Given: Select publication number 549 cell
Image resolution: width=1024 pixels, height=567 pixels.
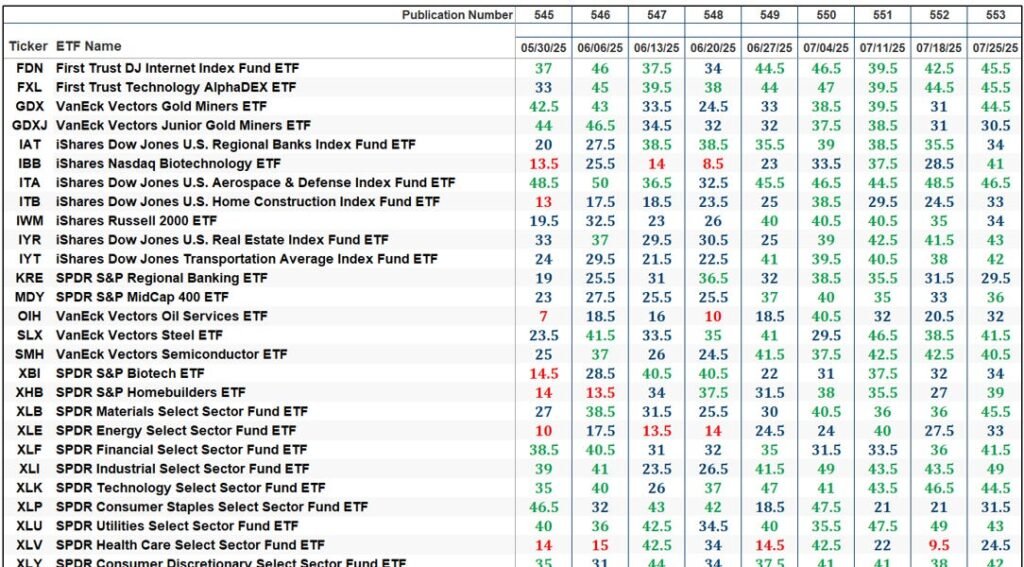Looking at the screenshot, I should click(769, 15).
